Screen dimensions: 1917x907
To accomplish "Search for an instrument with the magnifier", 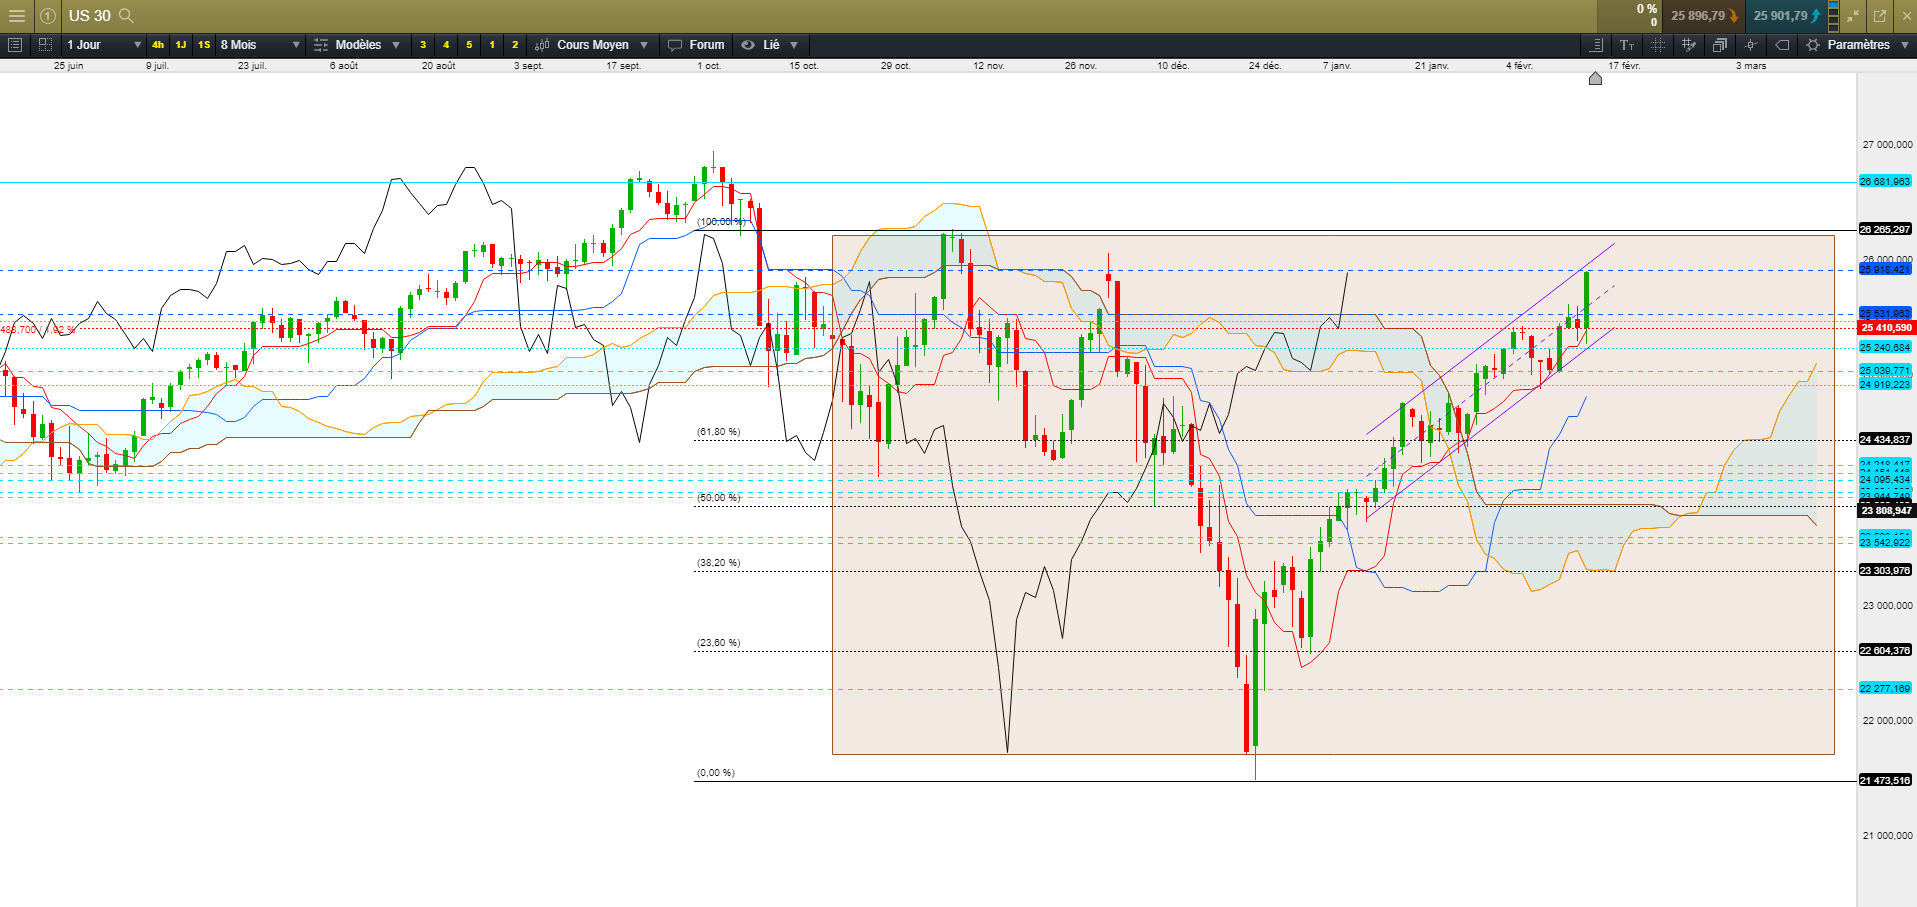I will [x=126, y=16].
